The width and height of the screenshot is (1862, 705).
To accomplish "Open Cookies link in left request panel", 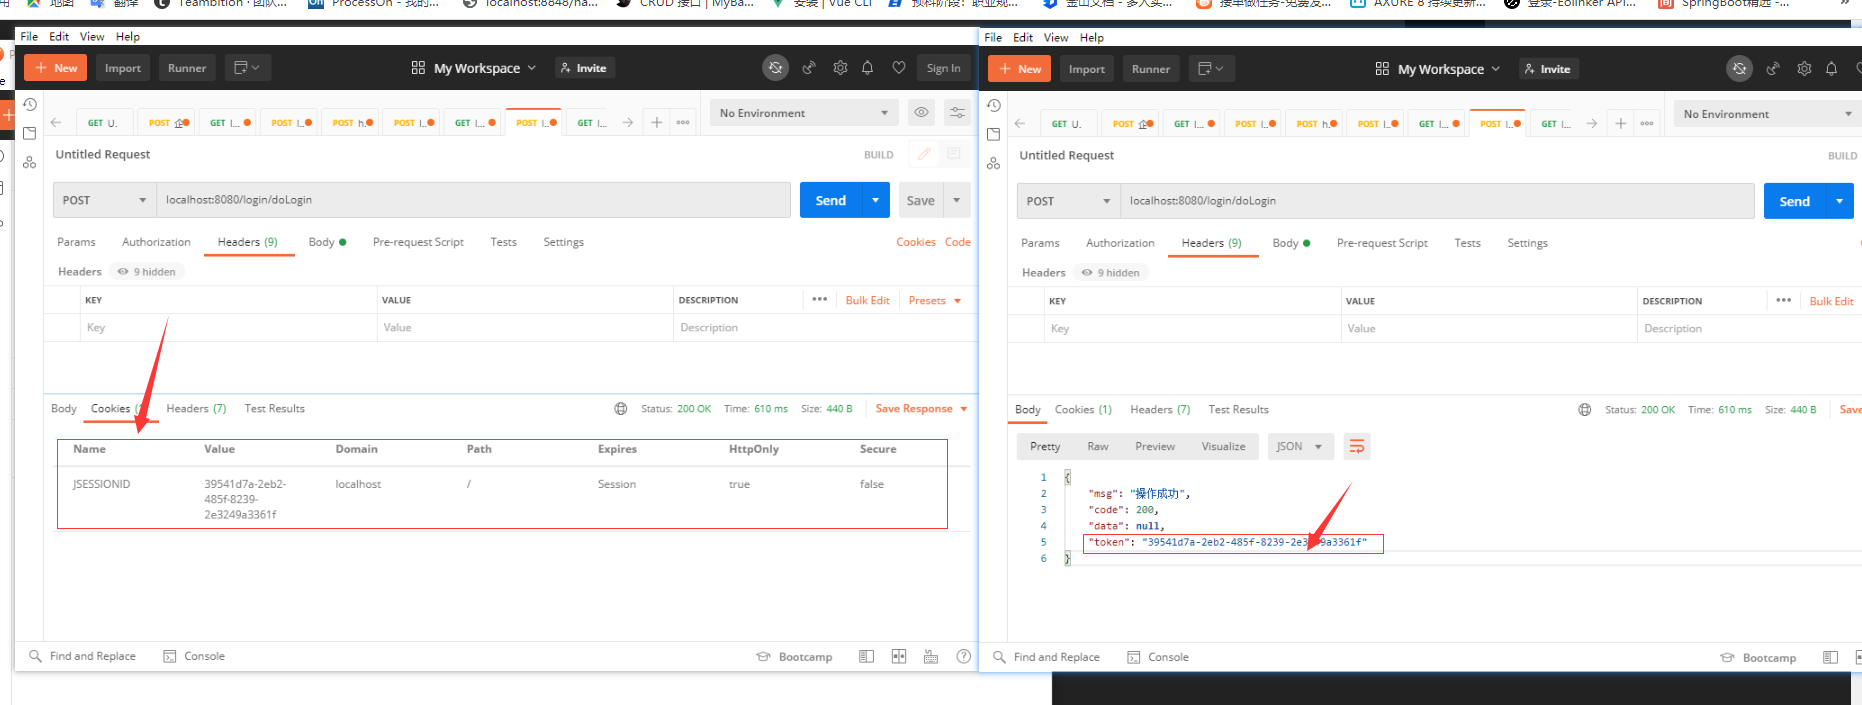I will pos(916,242).
